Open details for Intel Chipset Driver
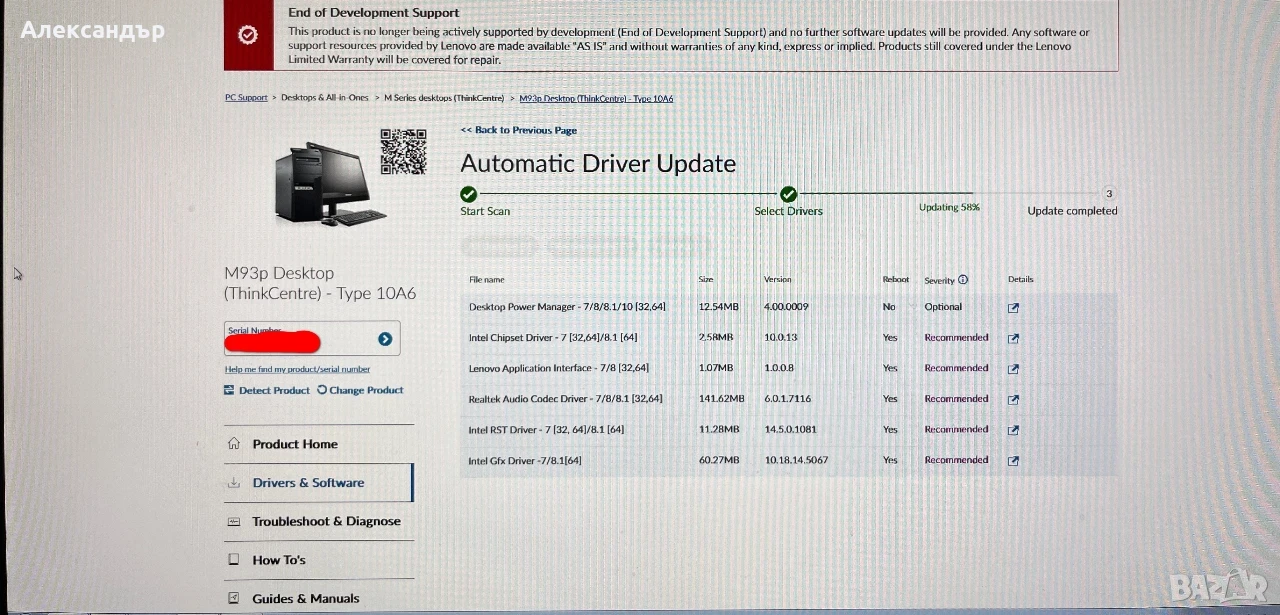 [1013, 338]
